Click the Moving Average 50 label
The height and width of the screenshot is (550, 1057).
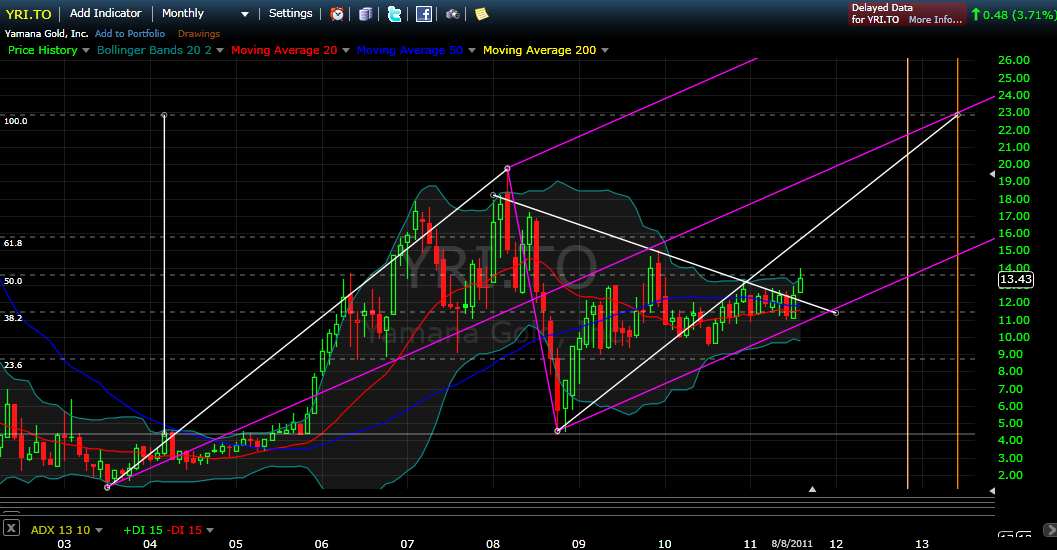pyautogui.click(x=410, y=50)
